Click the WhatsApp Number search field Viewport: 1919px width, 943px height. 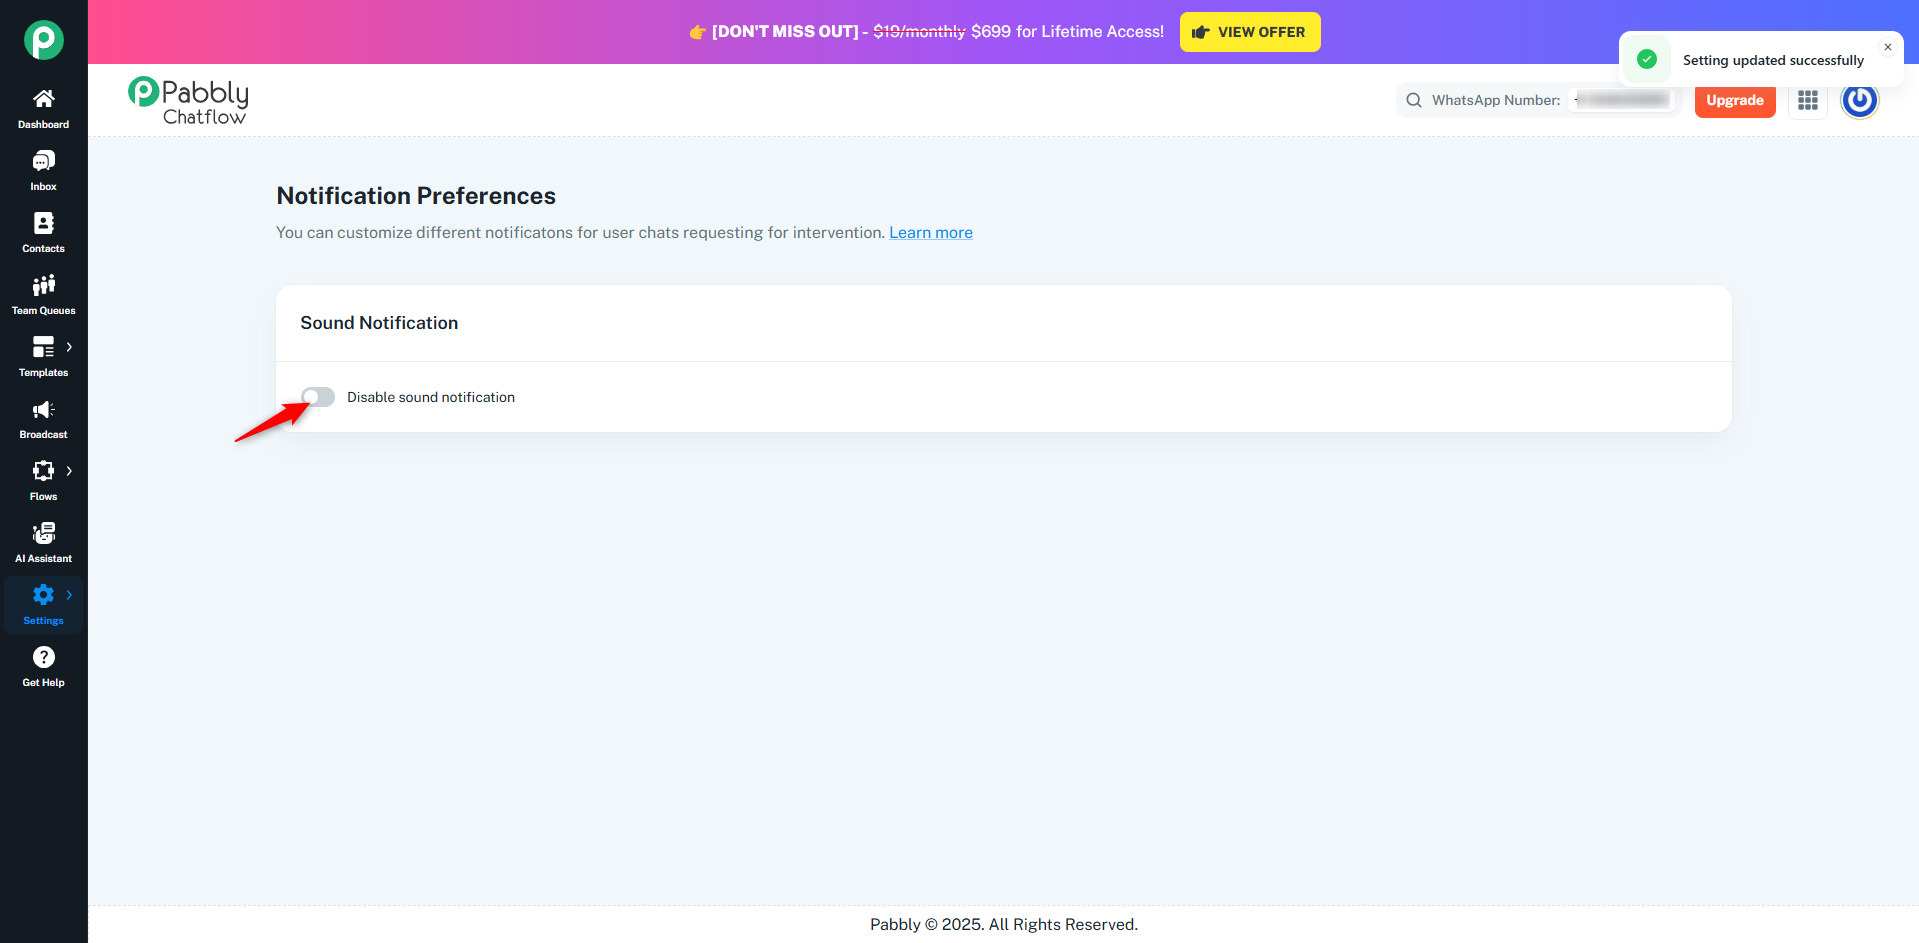click(1538, 100)
